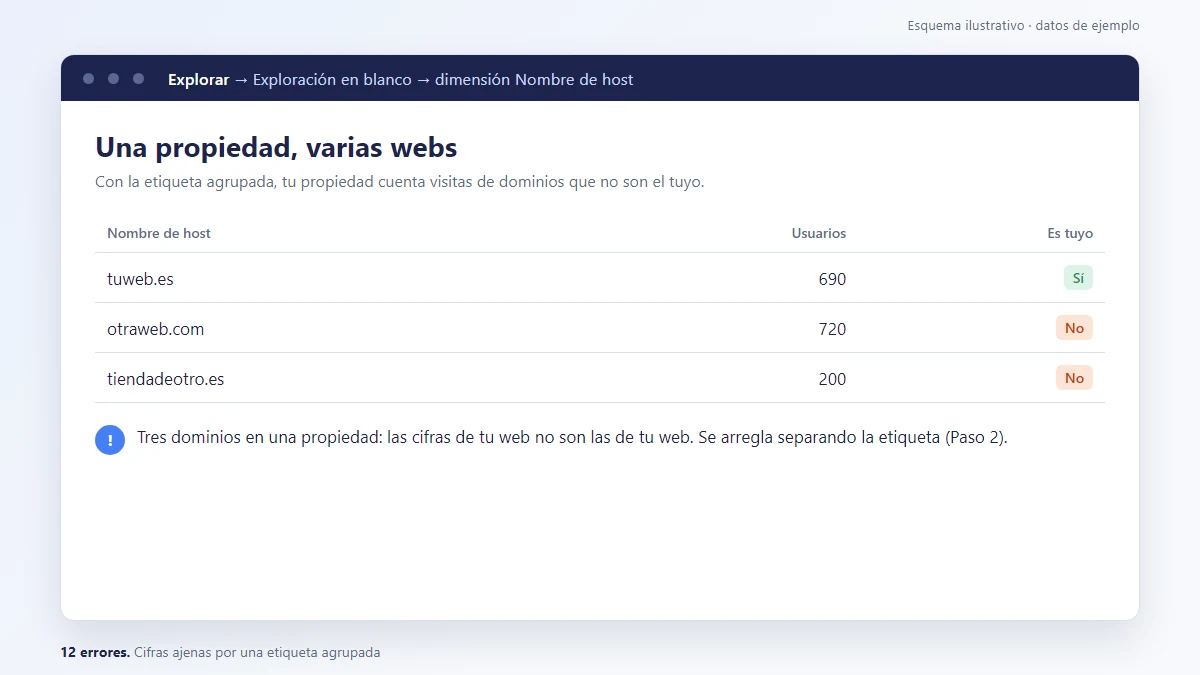This screenshot has width=1200, height=675.
Task: Click the 'No' badge for otraweb.com
Action: (1074, 328)
